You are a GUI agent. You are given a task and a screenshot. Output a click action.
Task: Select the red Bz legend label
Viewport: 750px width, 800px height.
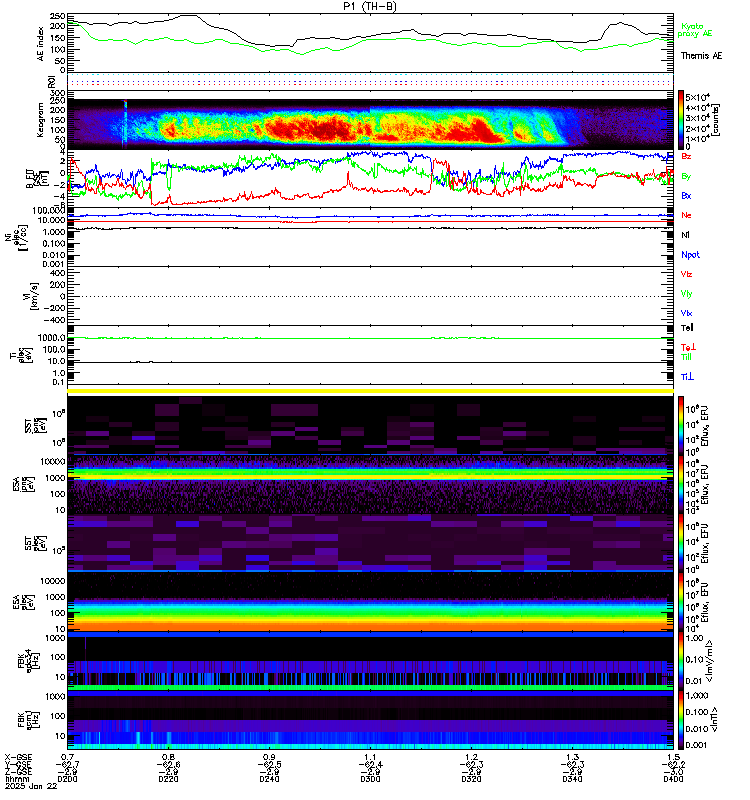[x=686, y=156]
